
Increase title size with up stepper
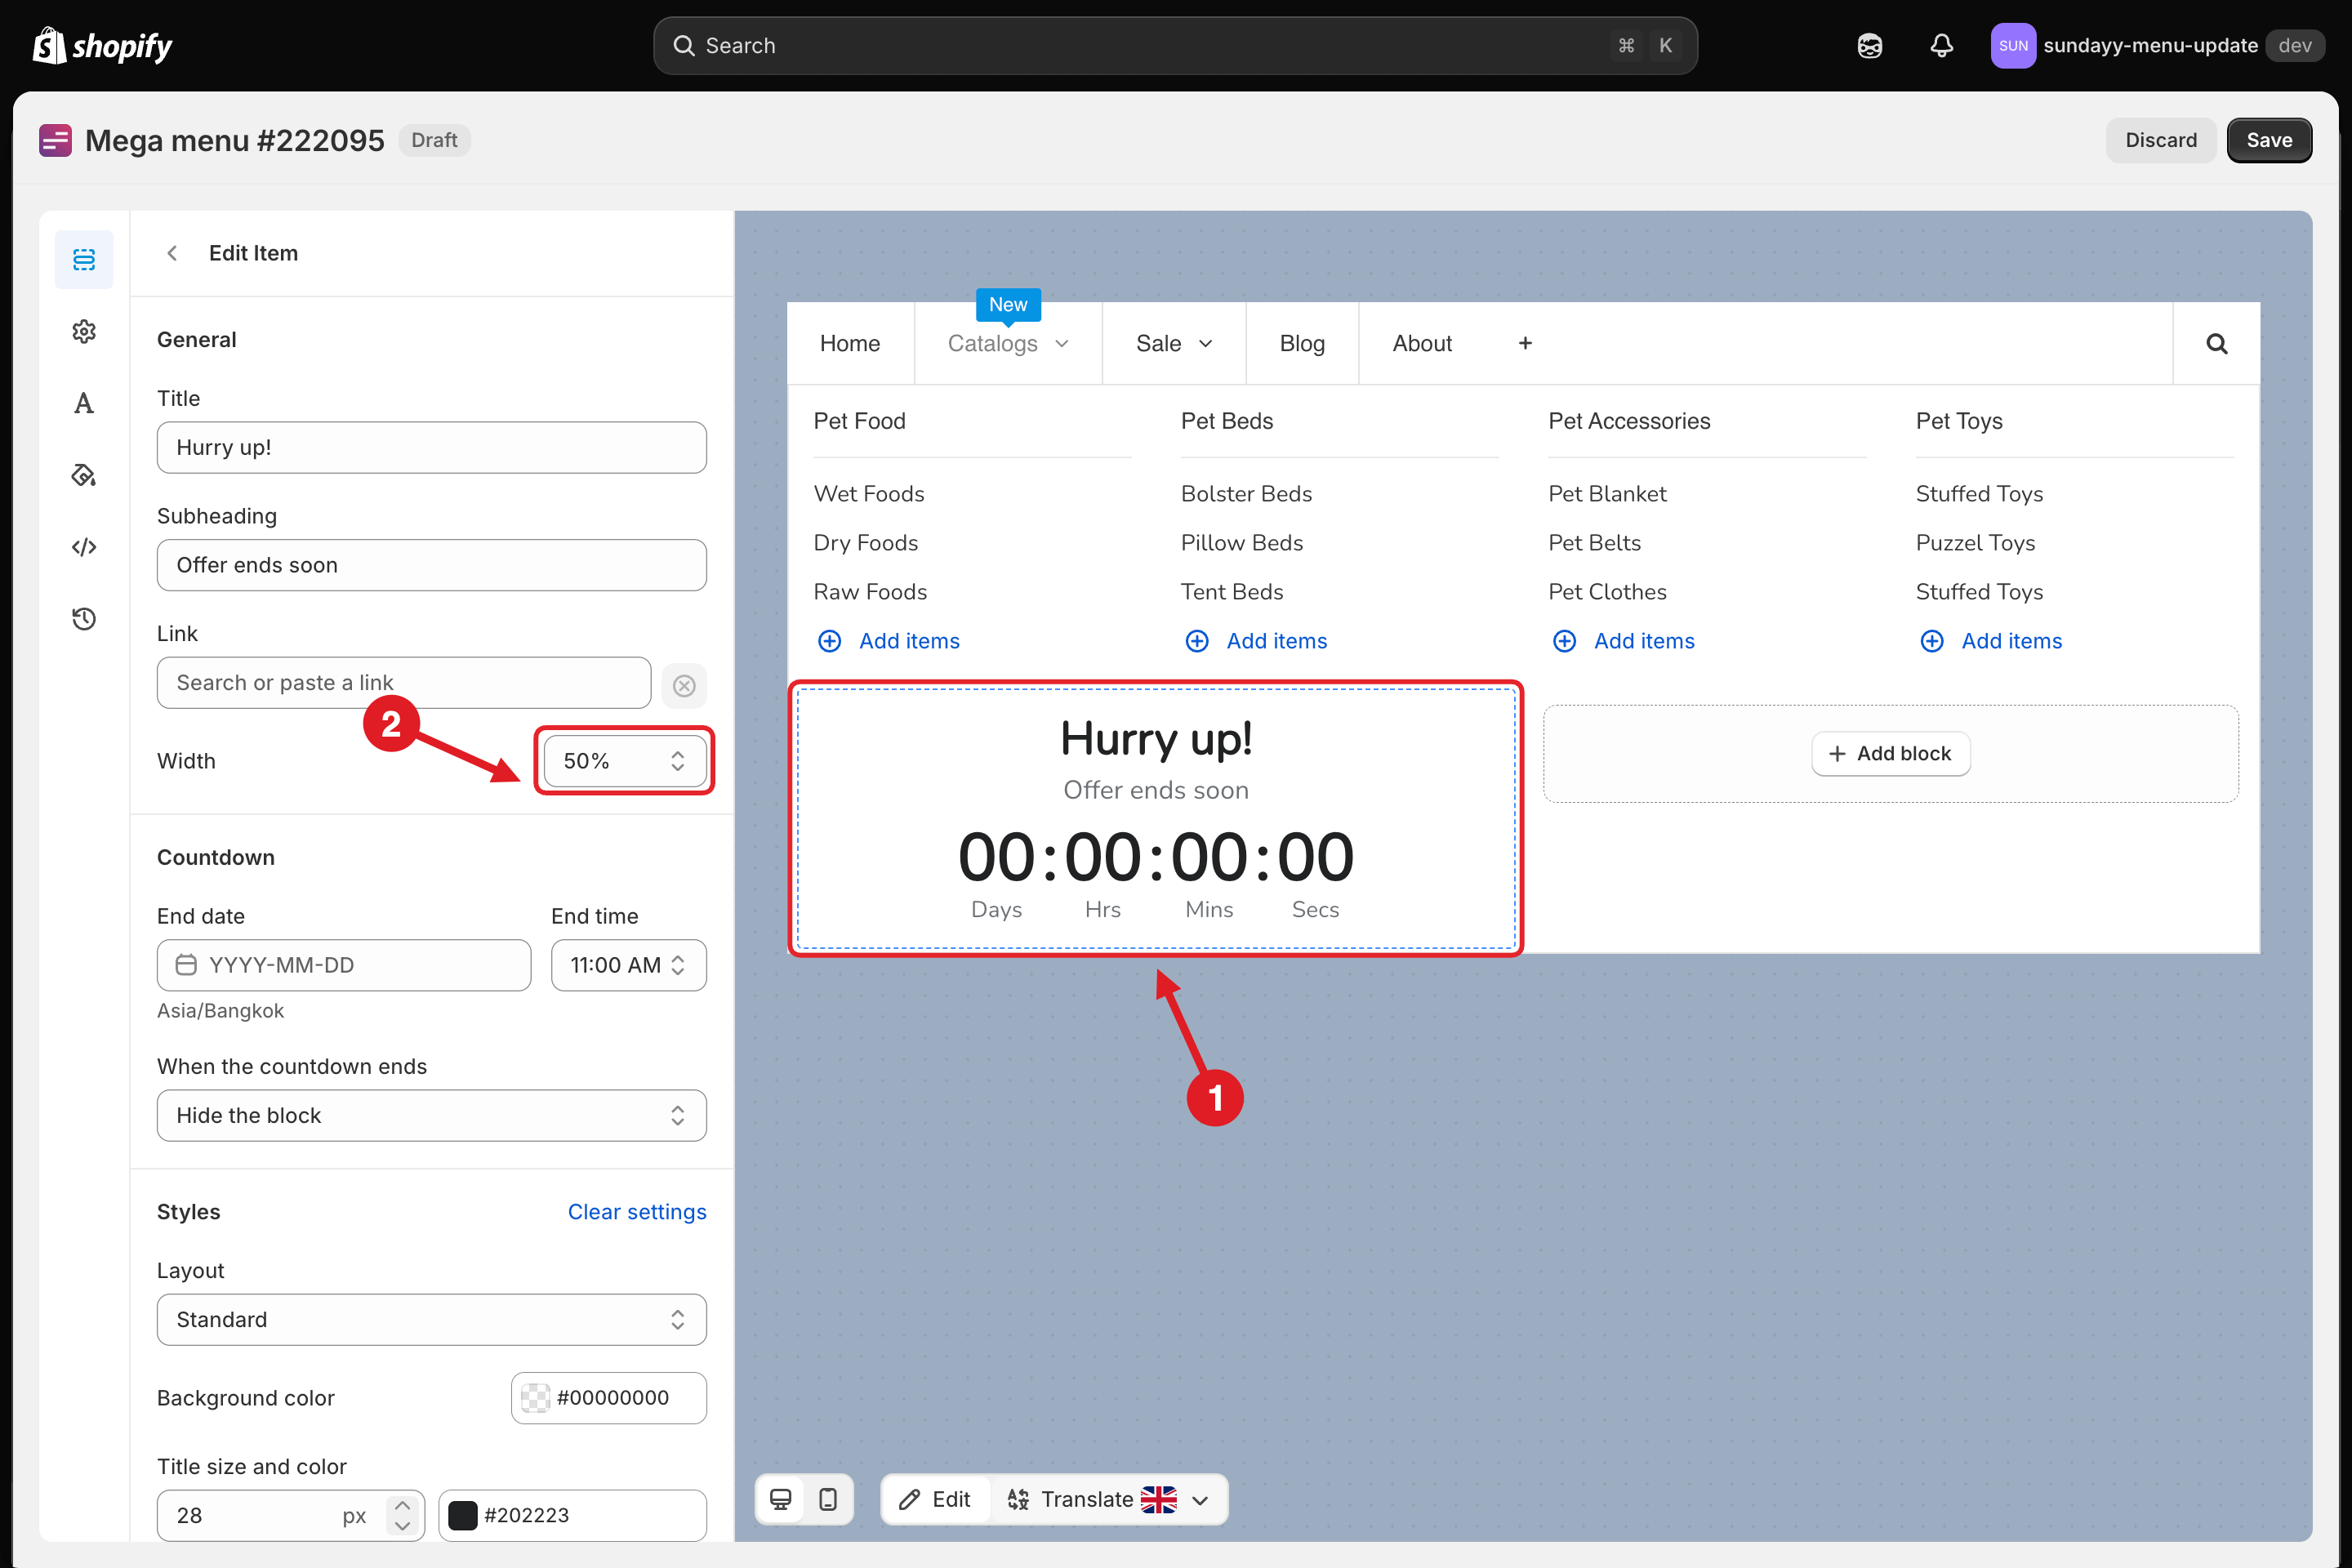pos(402,1505)
